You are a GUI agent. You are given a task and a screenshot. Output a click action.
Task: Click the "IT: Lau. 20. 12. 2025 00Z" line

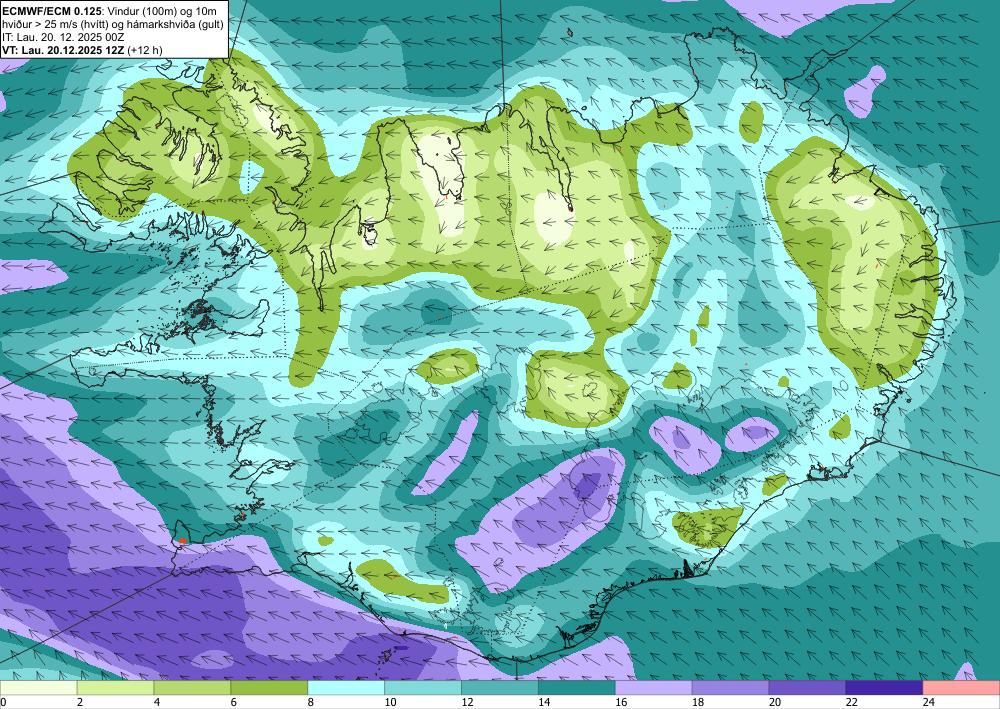(63, 37)
